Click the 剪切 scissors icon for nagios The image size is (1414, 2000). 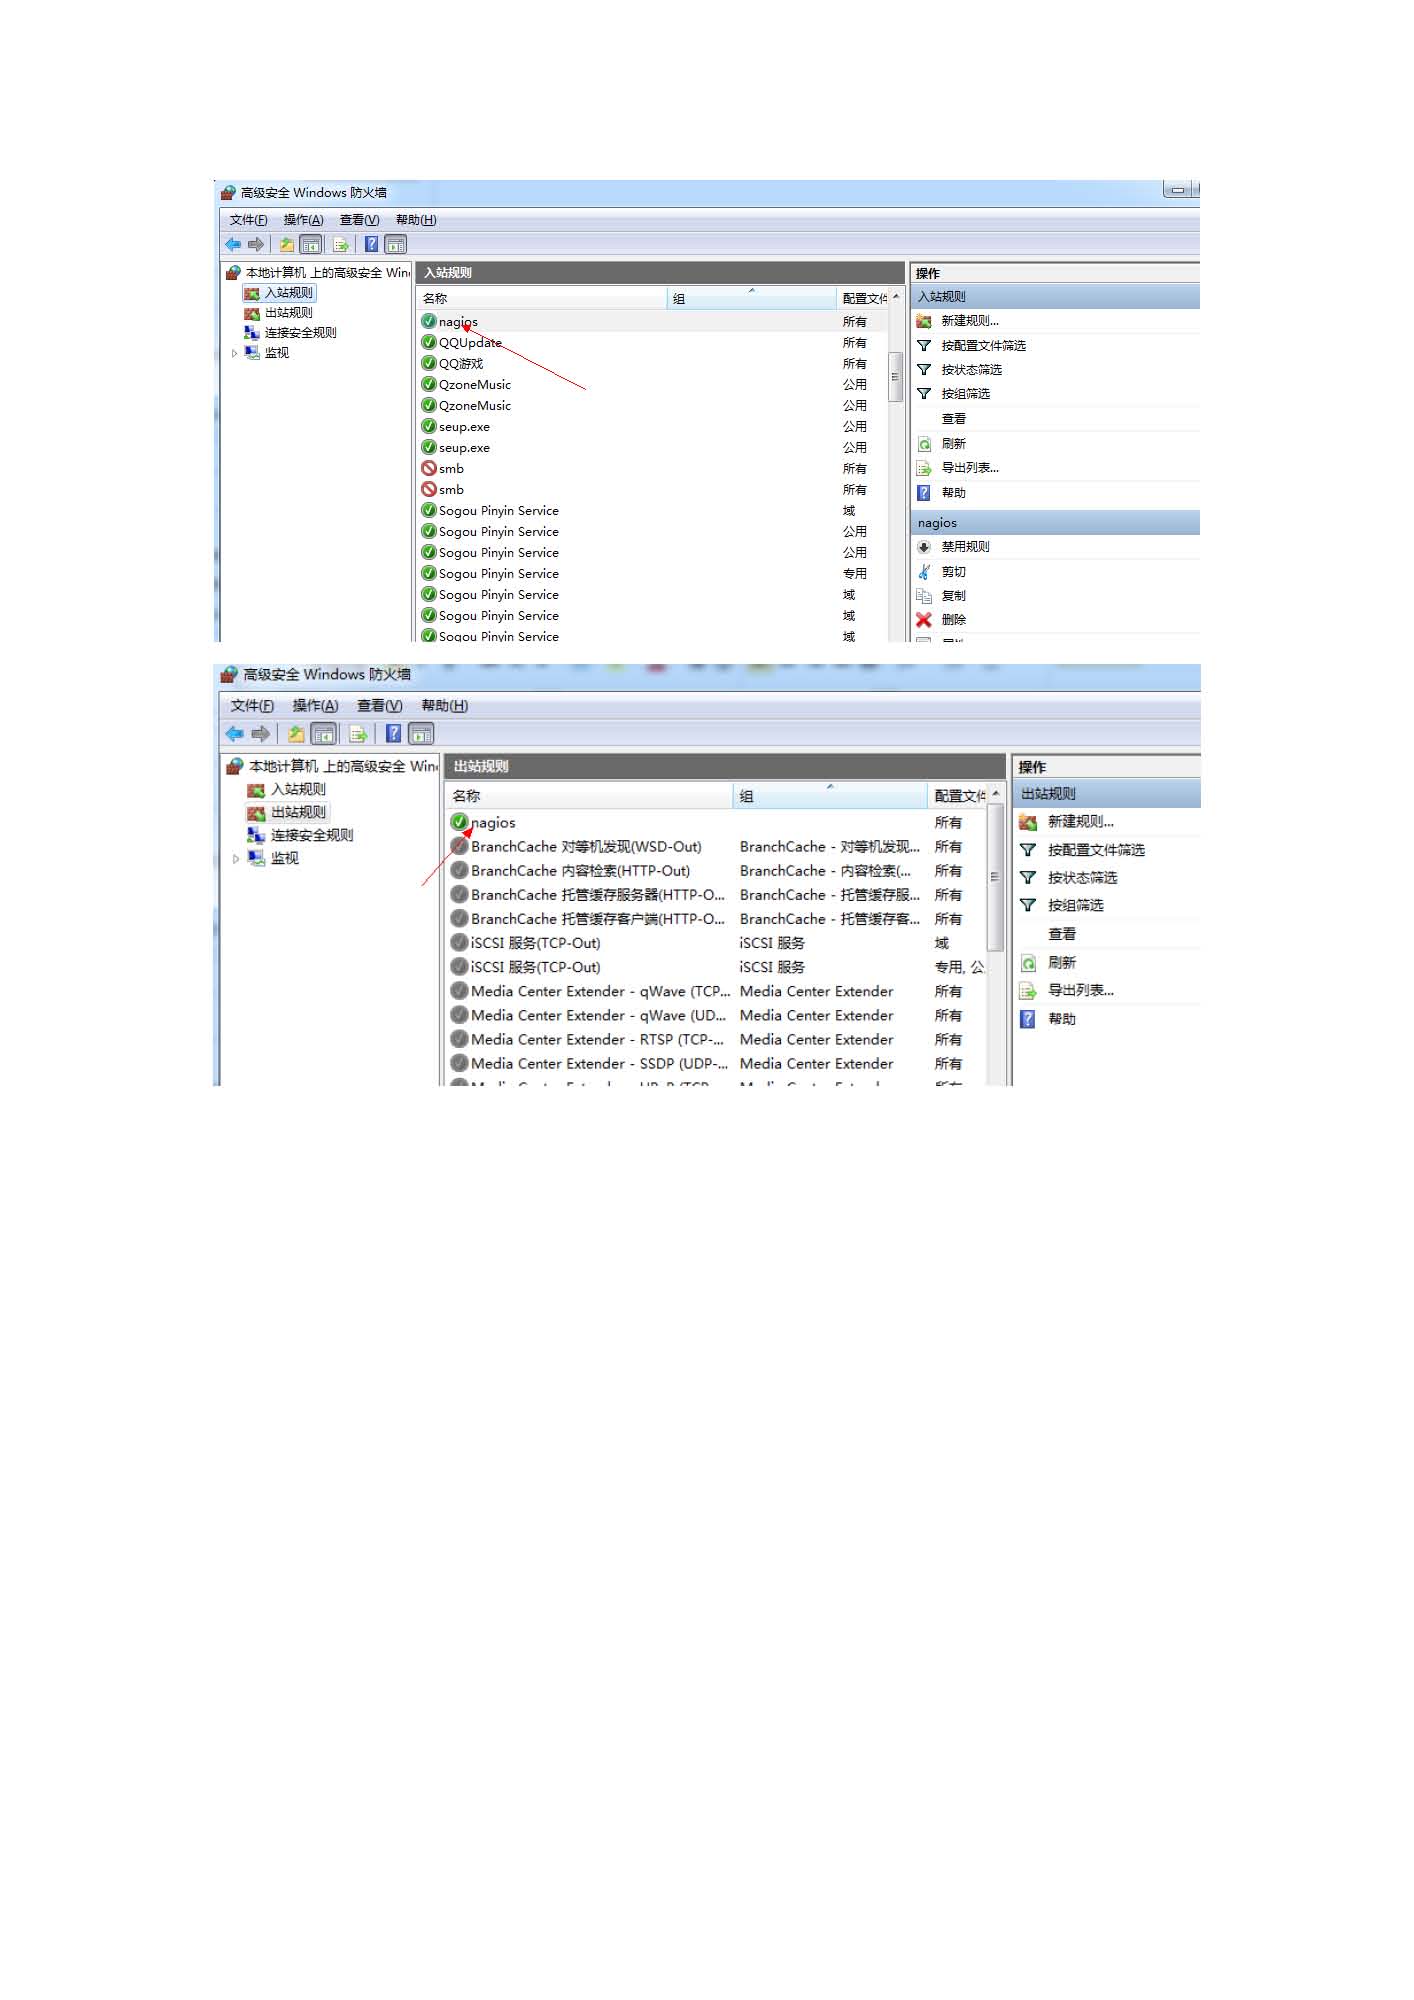point(924,572)
